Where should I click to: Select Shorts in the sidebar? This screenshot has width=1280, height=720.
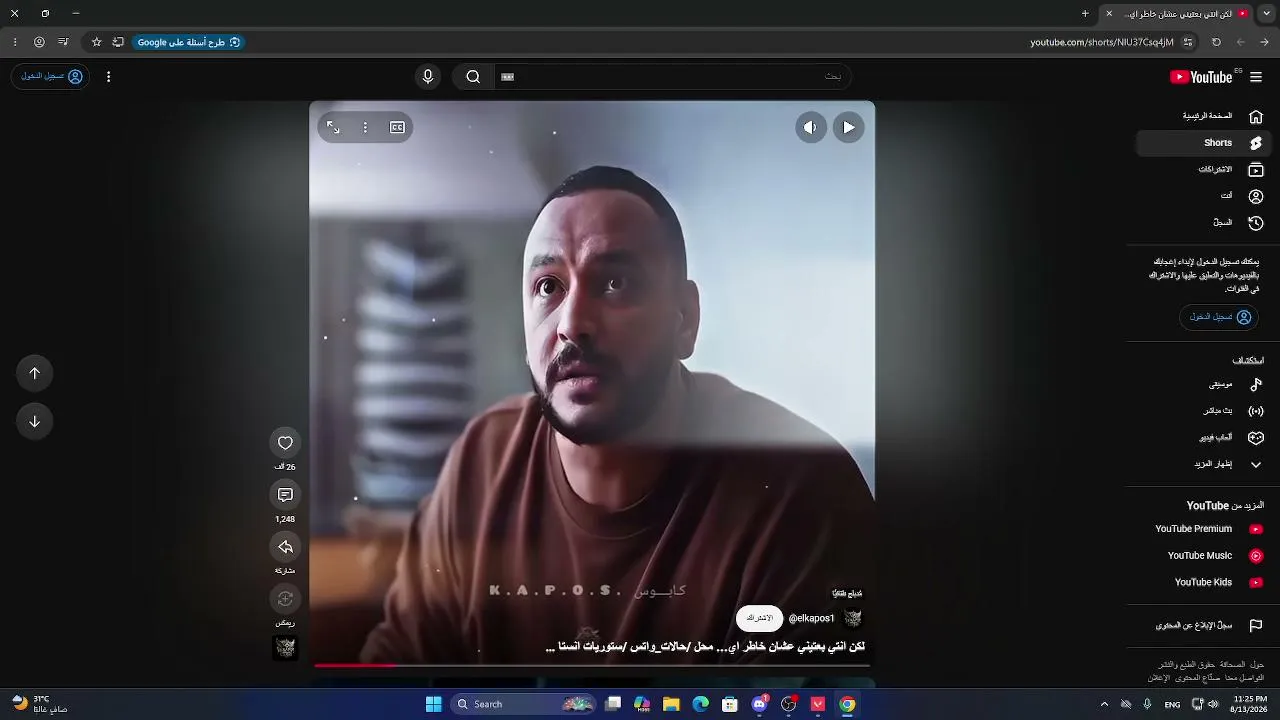pyautogui.click(x=1202, y=143)
